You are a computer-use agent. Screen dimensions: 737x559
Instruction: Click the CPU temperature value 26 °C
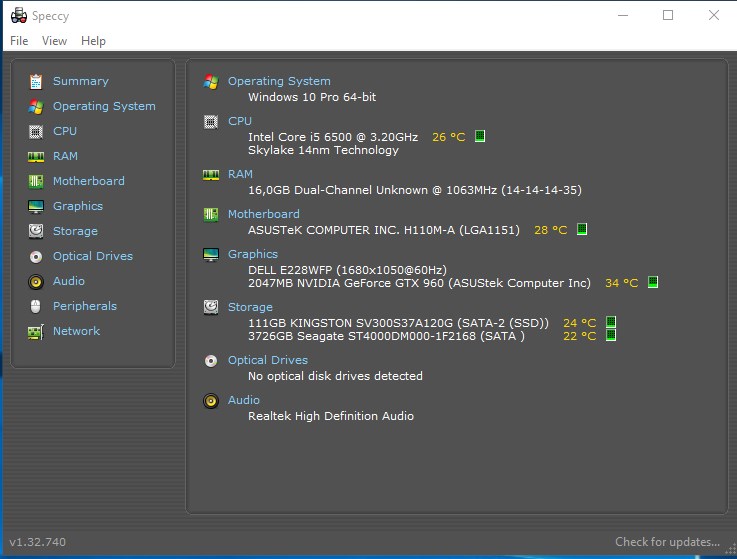(448, 137)
